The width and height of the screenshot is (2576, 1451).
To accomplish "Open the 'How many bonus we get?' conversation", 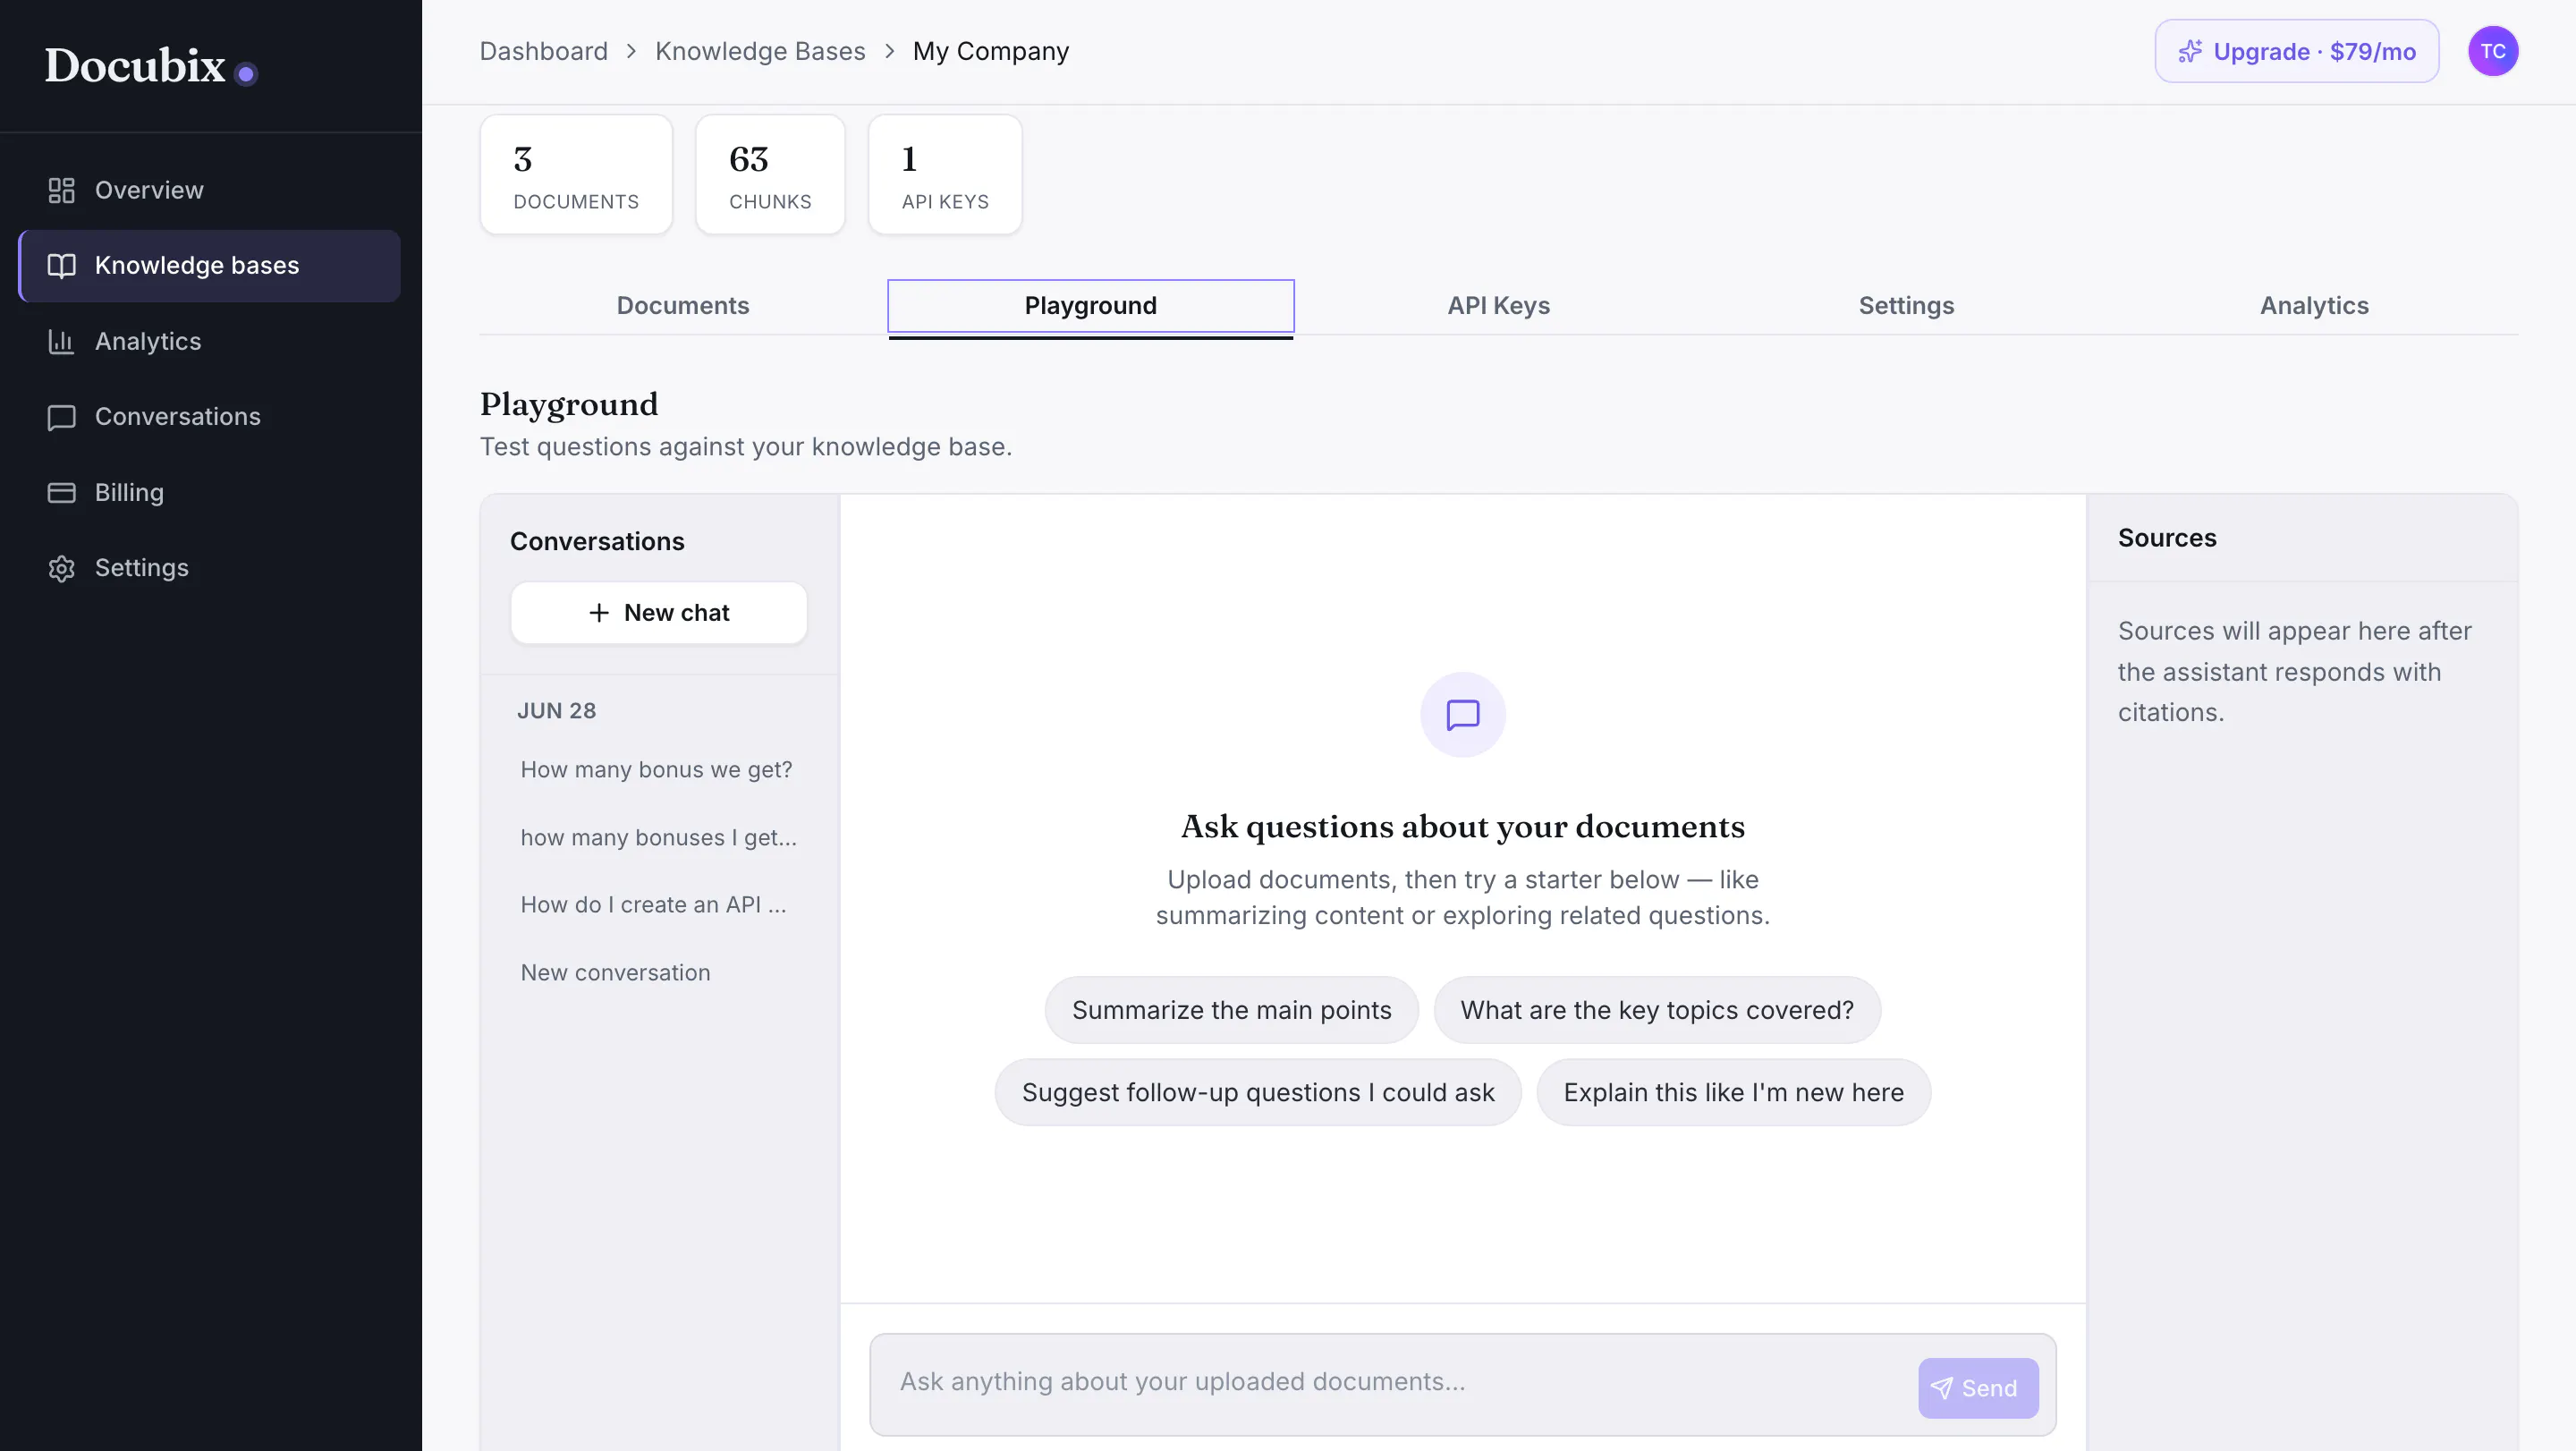I will (659, 770).
